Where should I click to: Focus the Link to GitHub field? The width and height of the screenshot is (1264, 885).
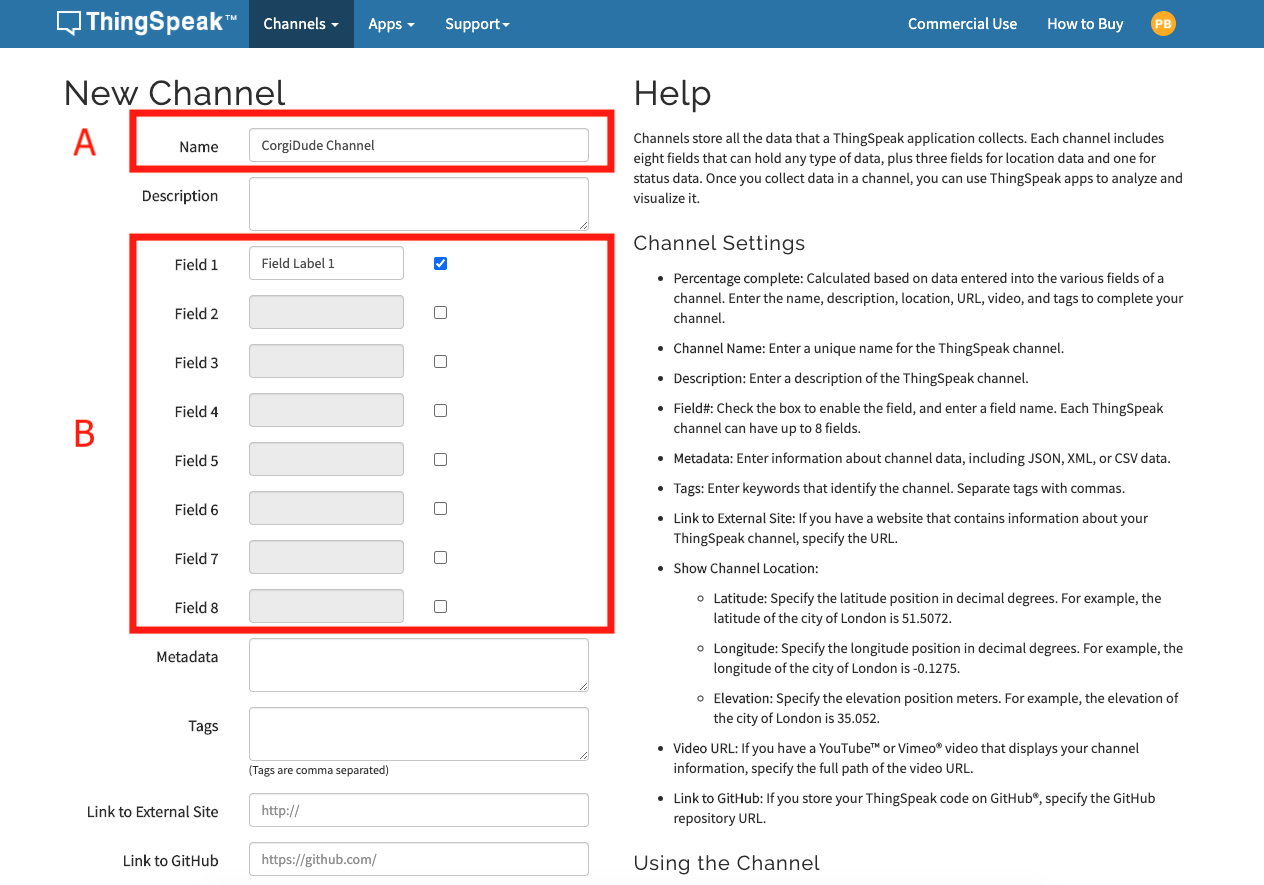(418, 859)
